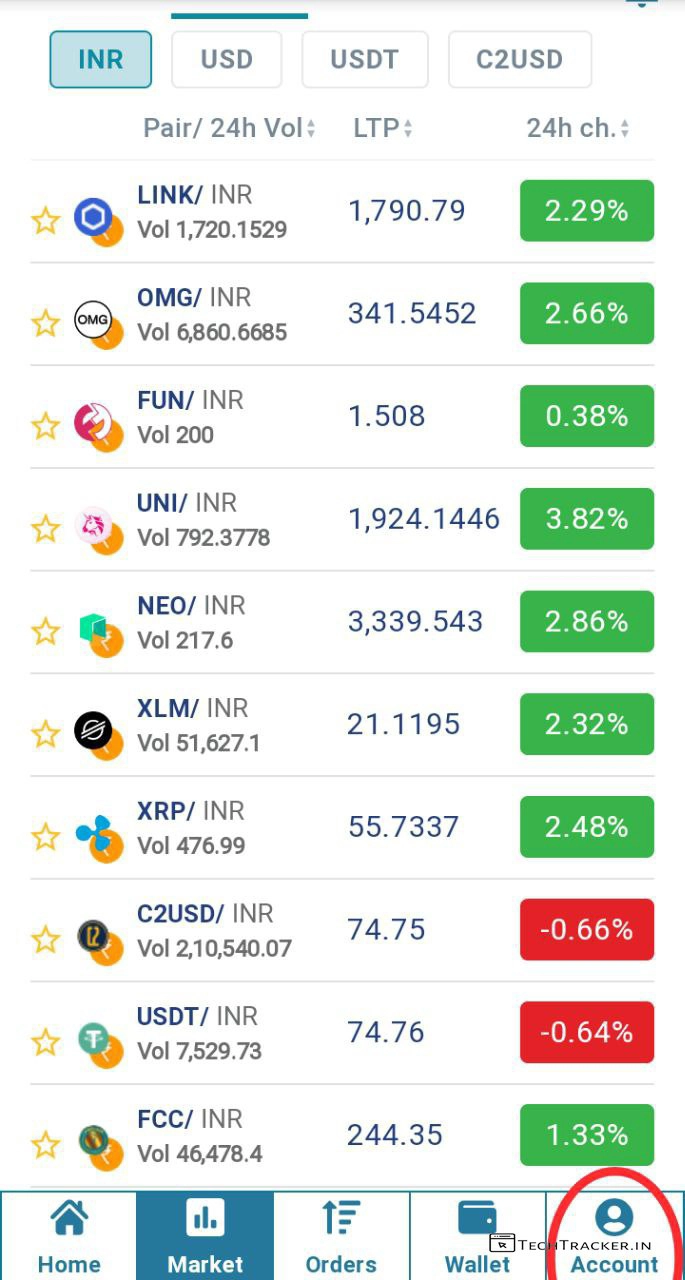Tap the red -0.66% change badge

tap(586, 930)
